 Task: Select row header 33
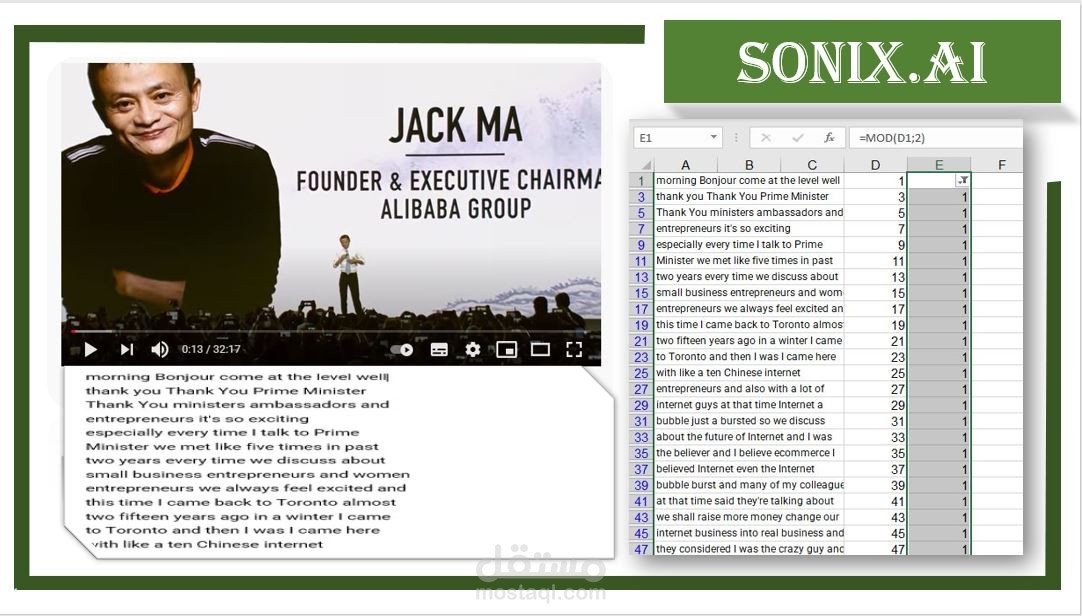point(642,437)
